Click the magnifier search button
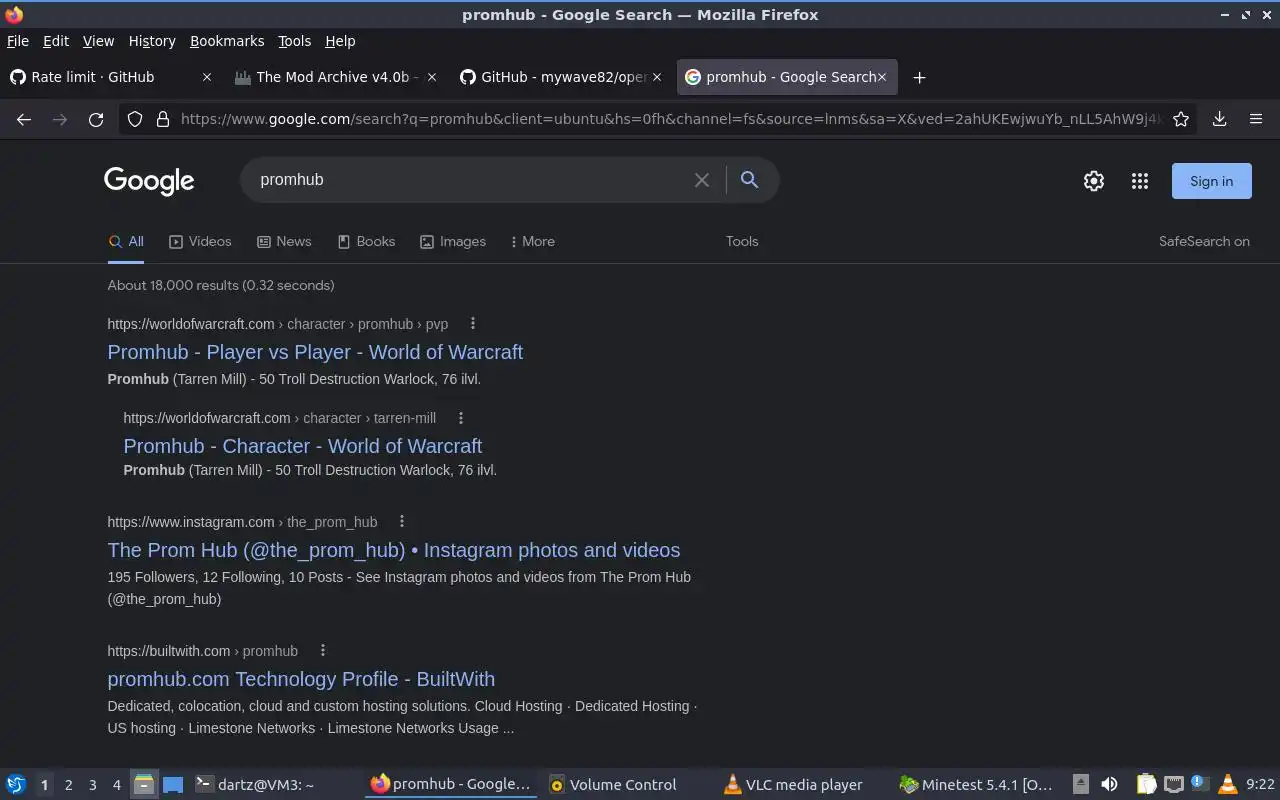This screenshot has width=1280, height=800. pyautogui.click(x=749, y=180)
